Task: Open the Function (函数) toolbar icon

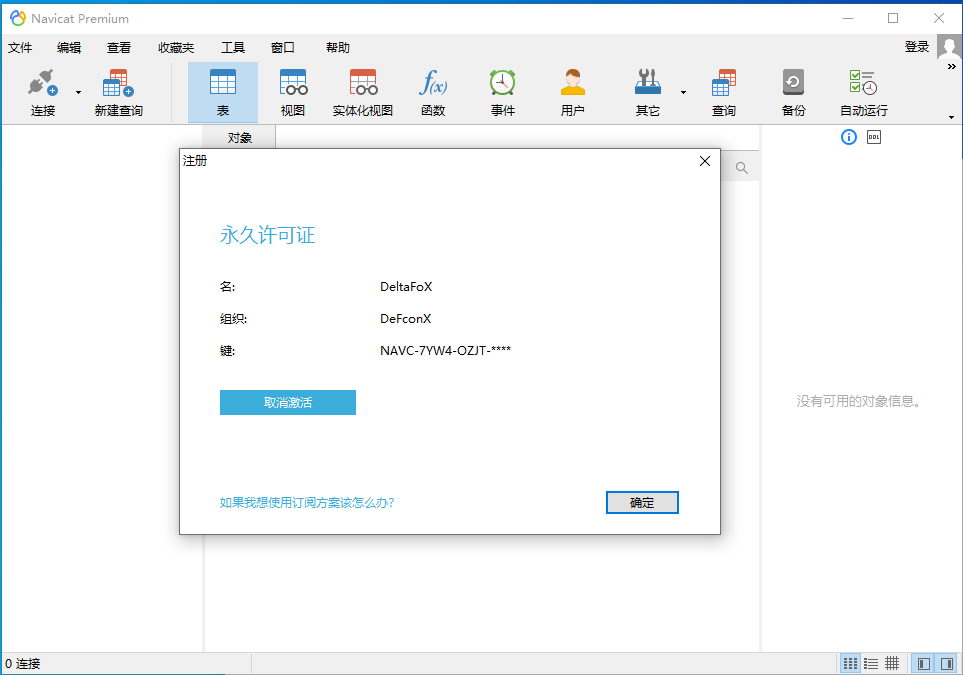Action: tap(433, 92)
